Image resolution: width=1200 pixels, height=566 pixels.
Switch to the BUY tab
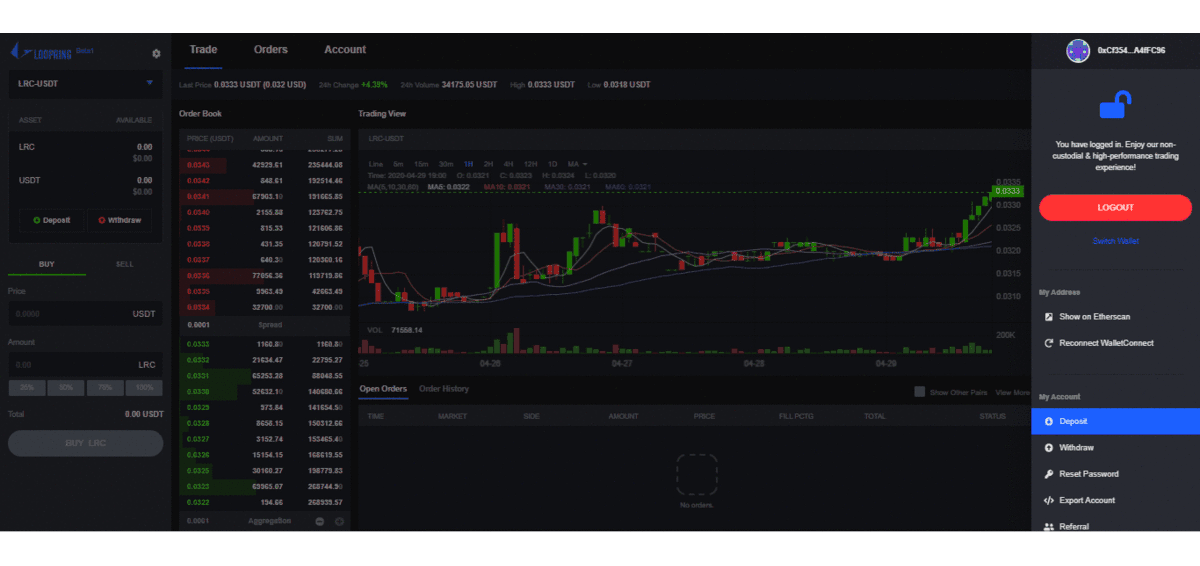point(46,264)
